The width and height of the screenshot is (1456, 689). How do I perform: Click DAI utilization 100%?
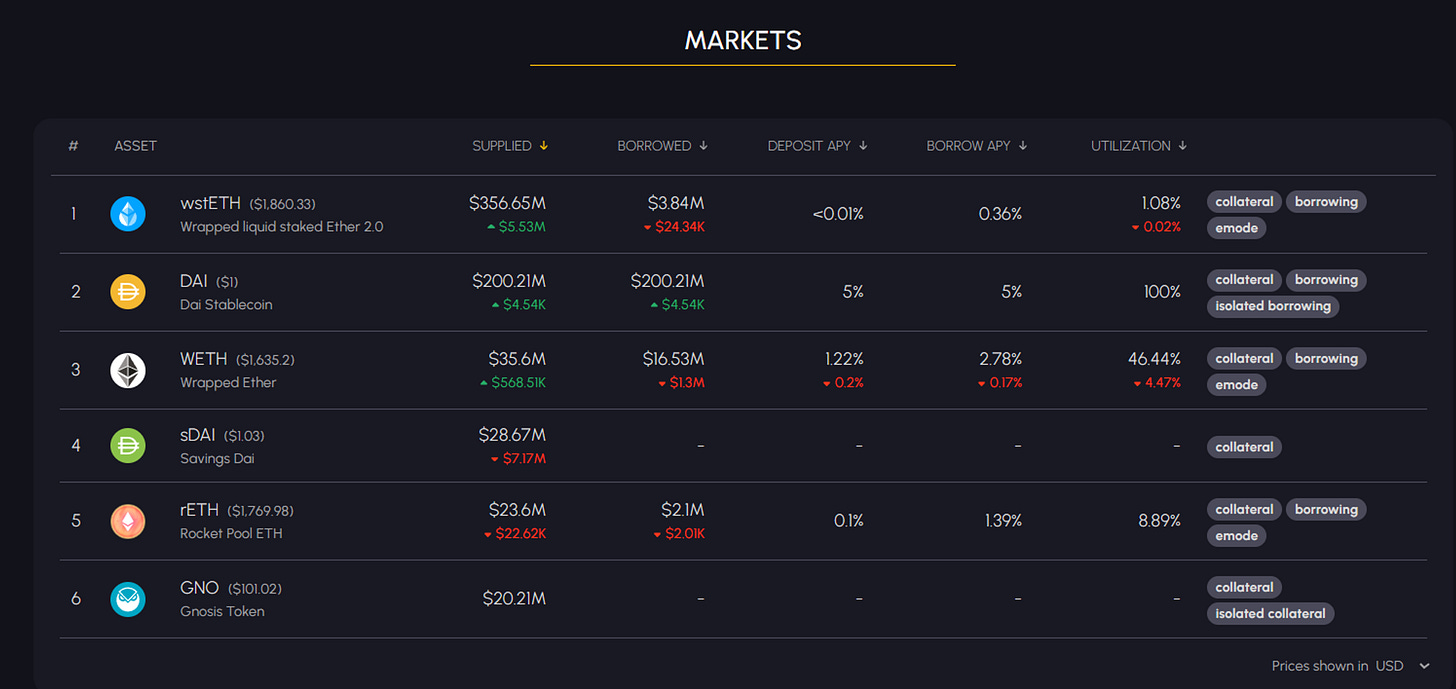[x=1161, y=292]
